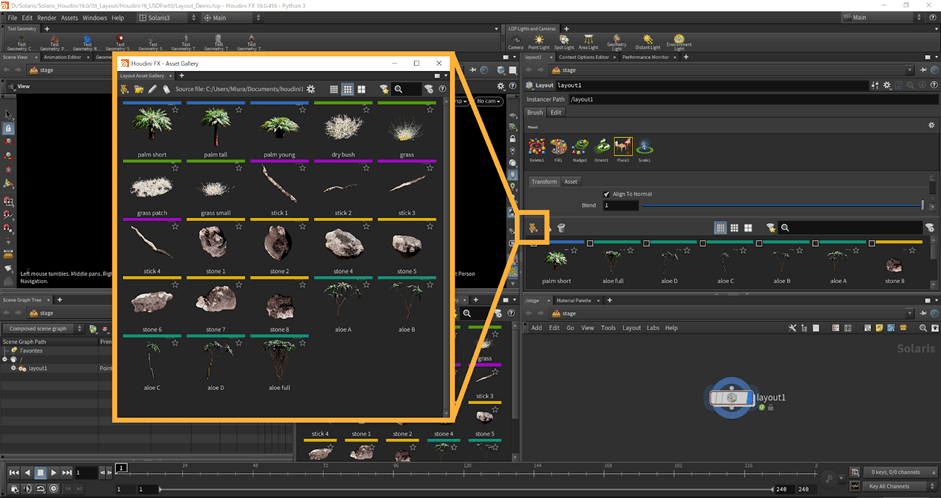Viewport: 941px width, 498px height.
Task: Open the Performance Monitor tab
Action: click(645, 57)
